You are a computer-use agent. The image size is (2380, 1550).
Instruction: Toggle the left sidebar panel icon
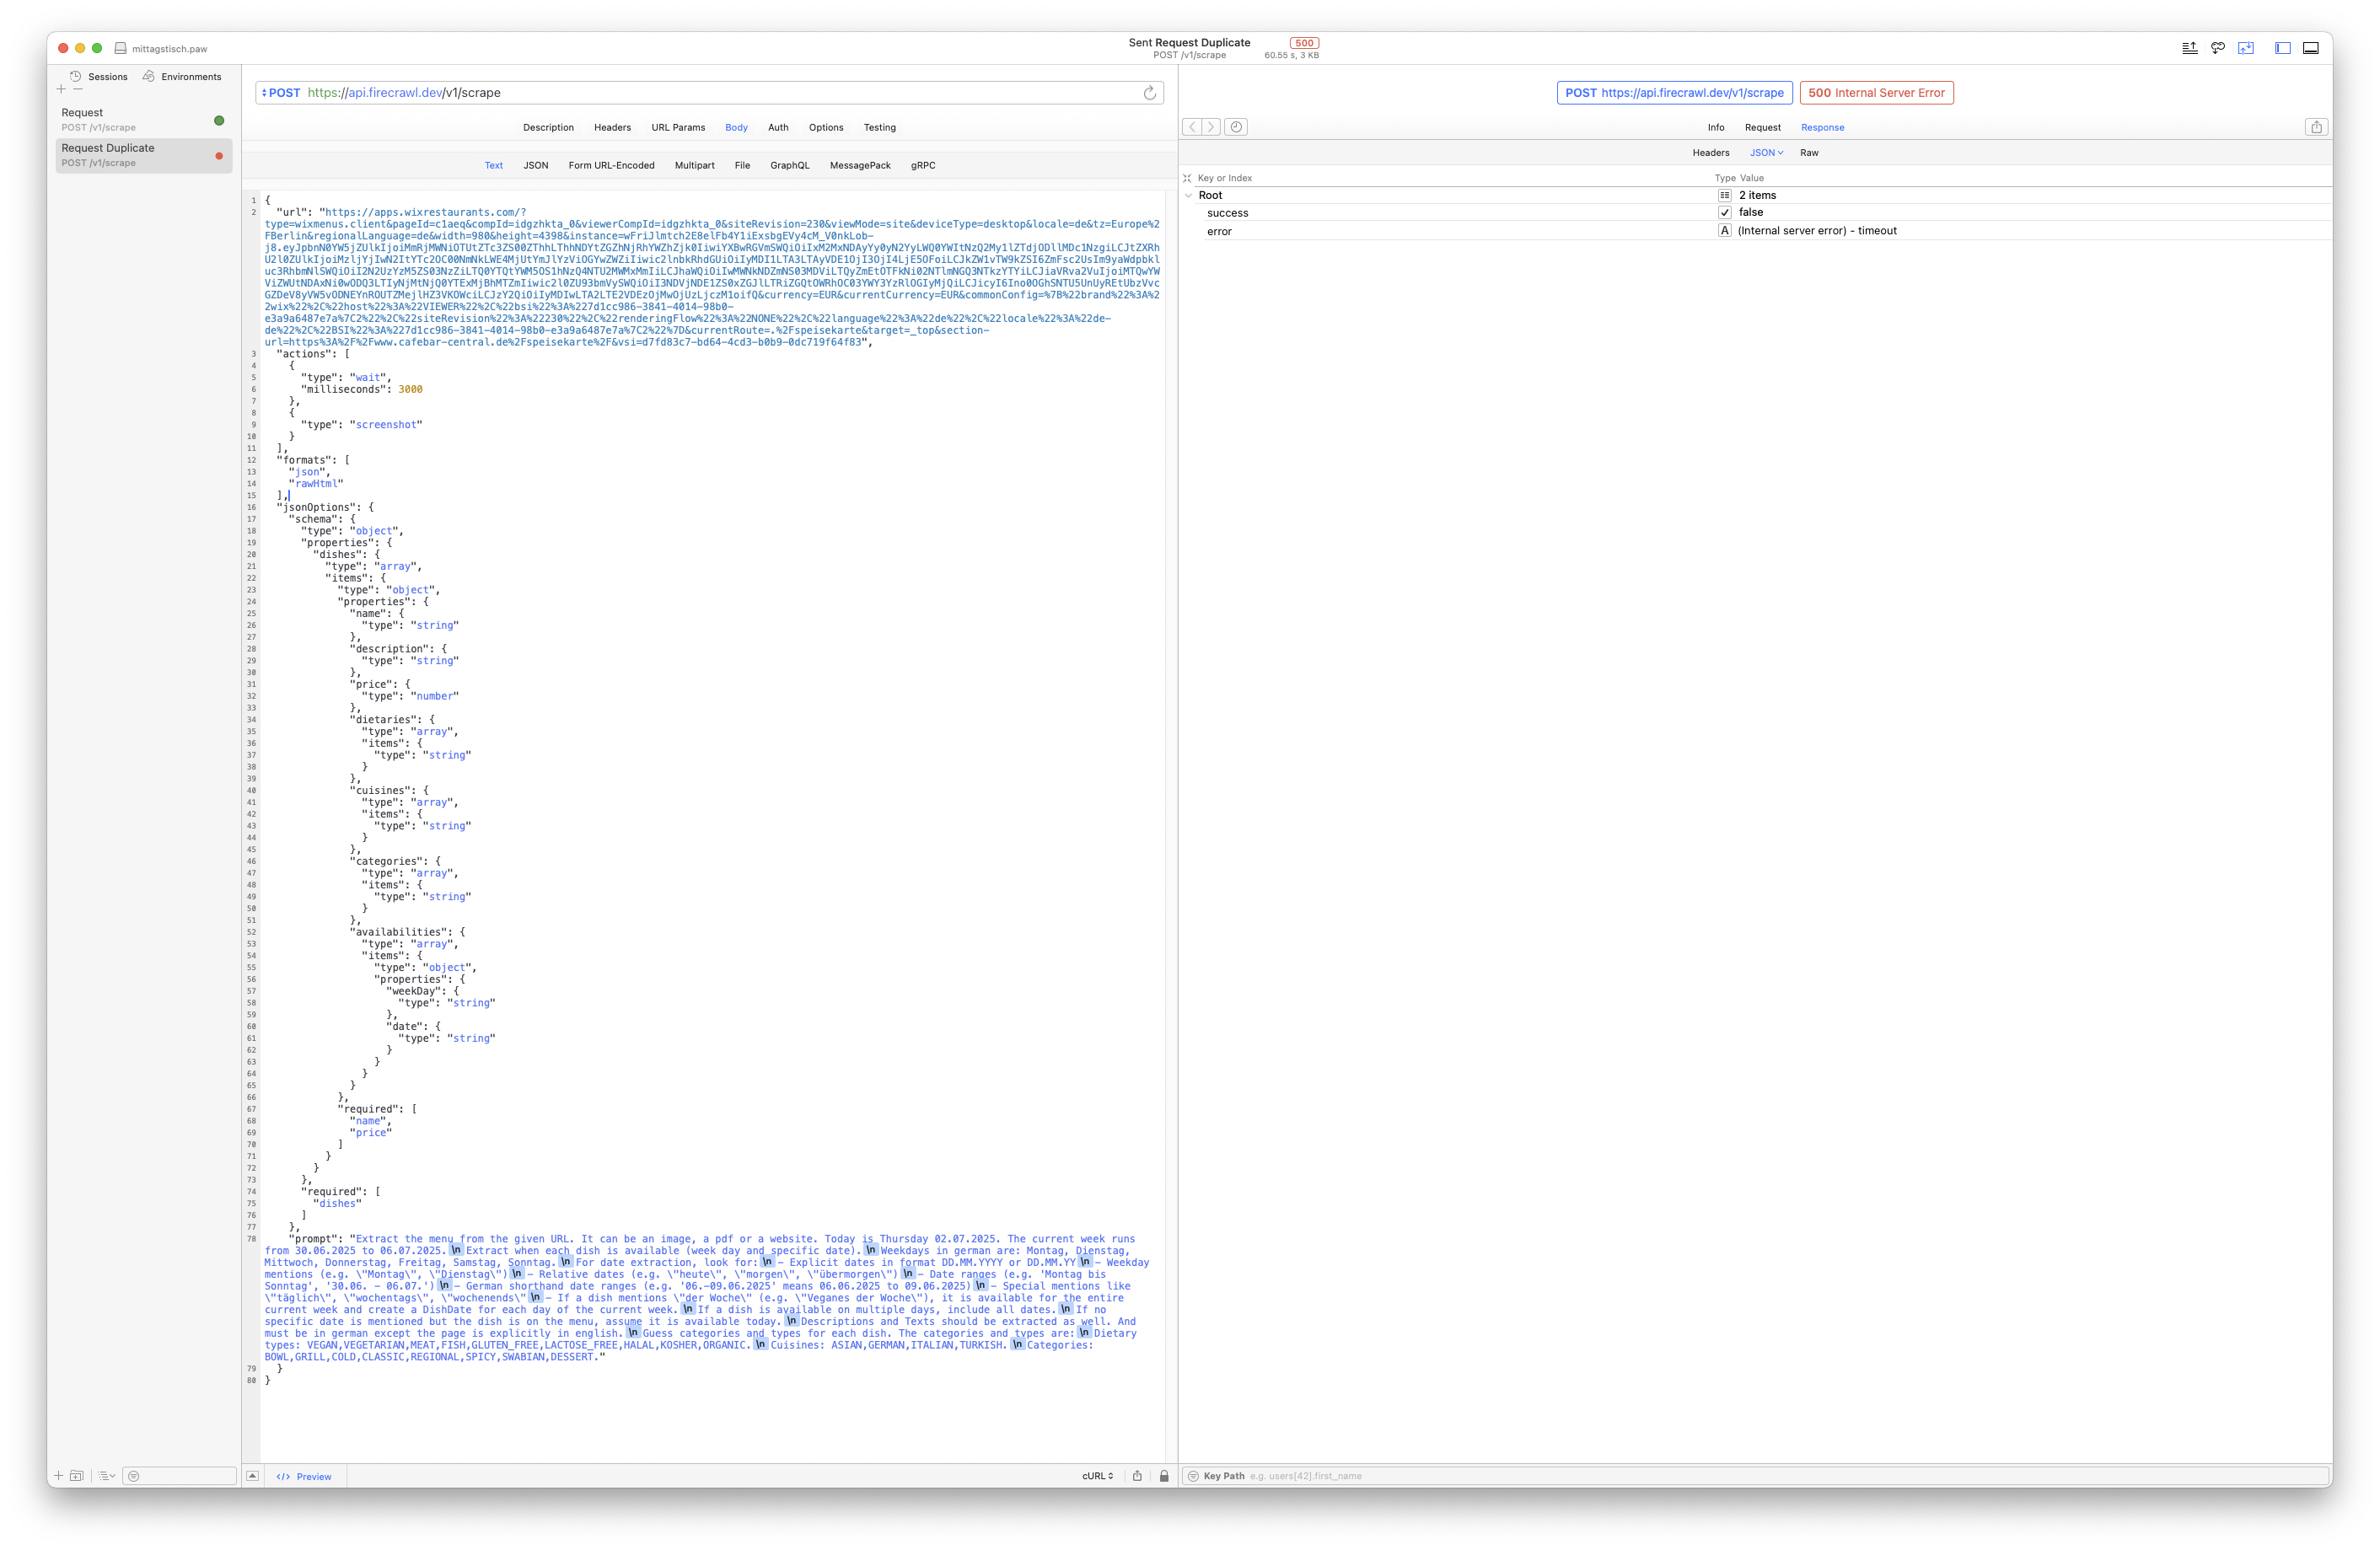coord(2282,48)
